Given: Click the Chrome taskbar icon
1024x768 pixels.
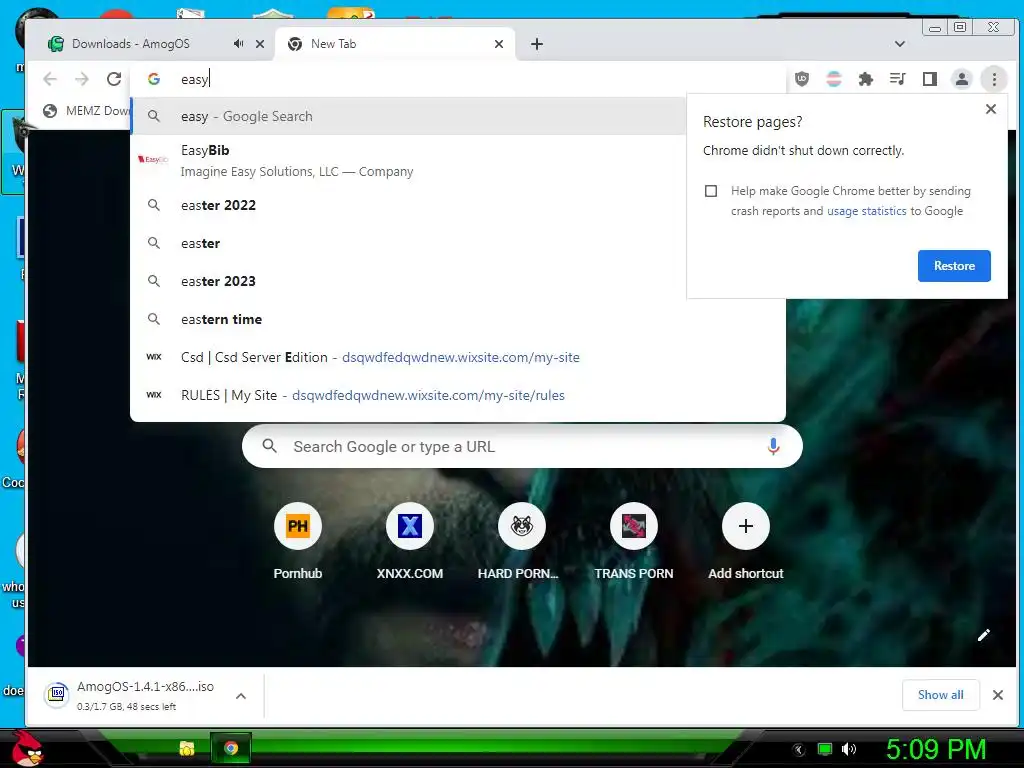Looking at the screenshot, I should click(231, 748).
